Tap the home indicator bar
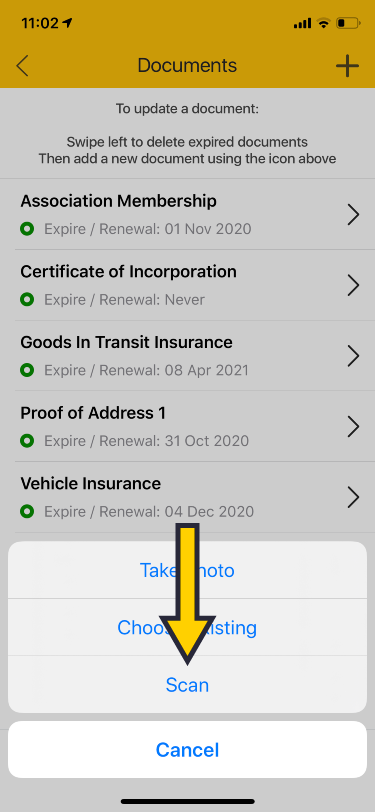Viewport: 375px width, 812px height. click(x=188, y=801)
